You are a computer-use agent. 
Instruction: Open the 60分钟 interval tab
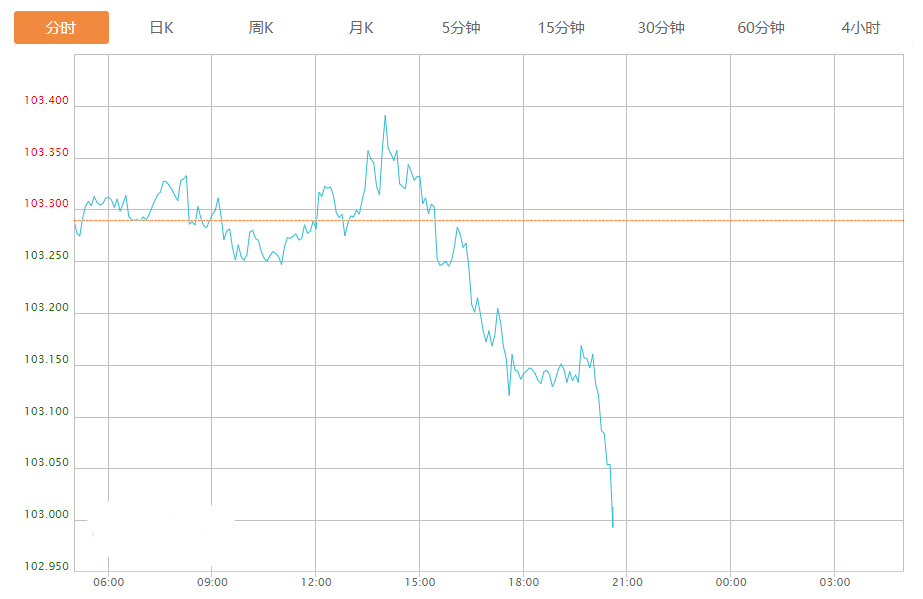tap(761, 28)
